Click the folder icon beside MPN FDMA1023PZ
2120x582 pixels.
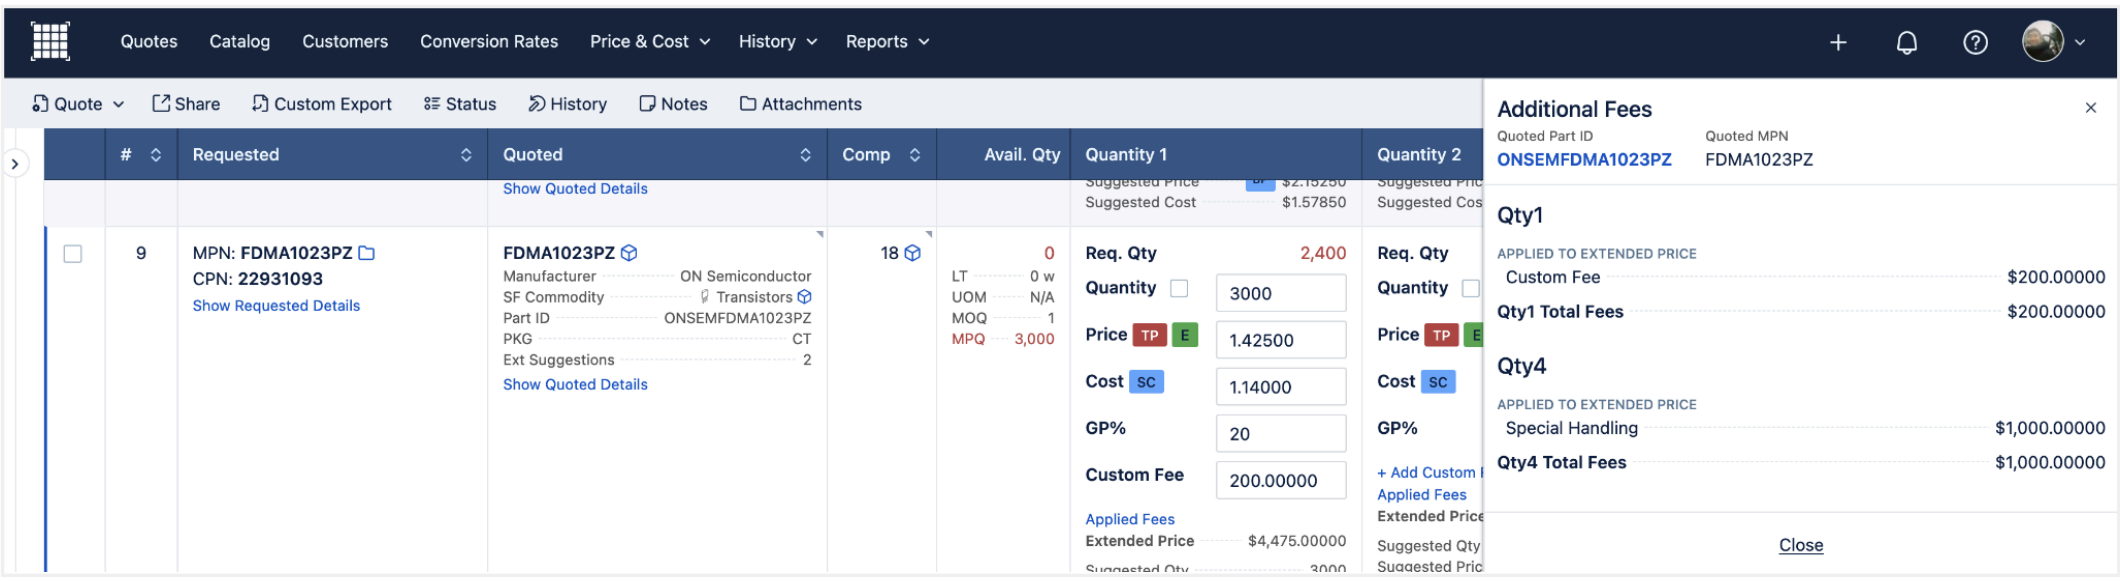tap(367, 253)
